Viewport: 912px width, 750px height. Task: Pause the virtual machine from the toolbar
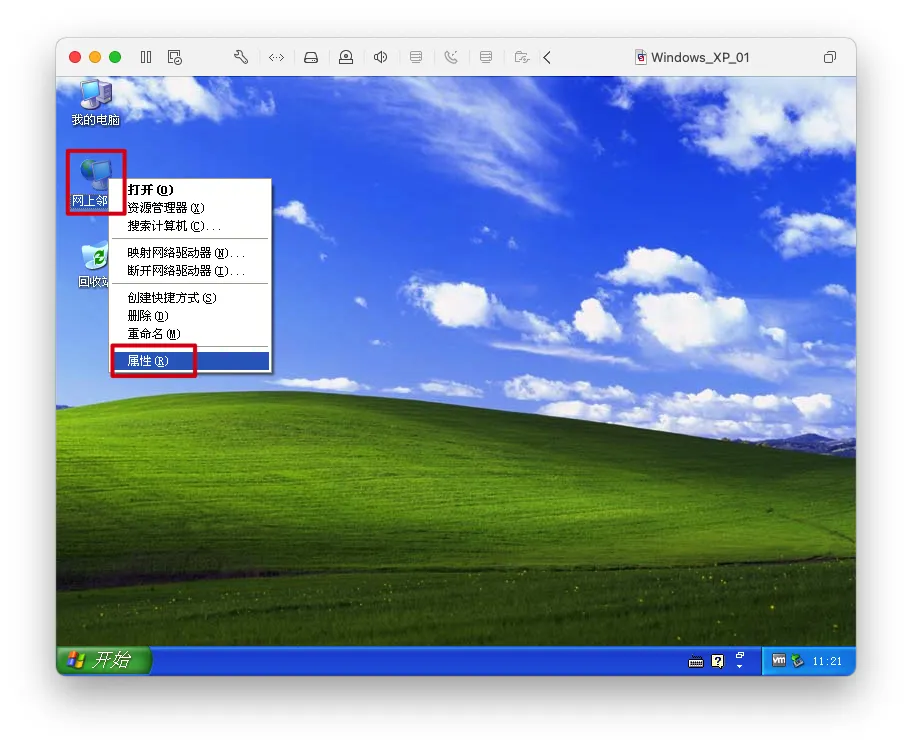(146, 57)
